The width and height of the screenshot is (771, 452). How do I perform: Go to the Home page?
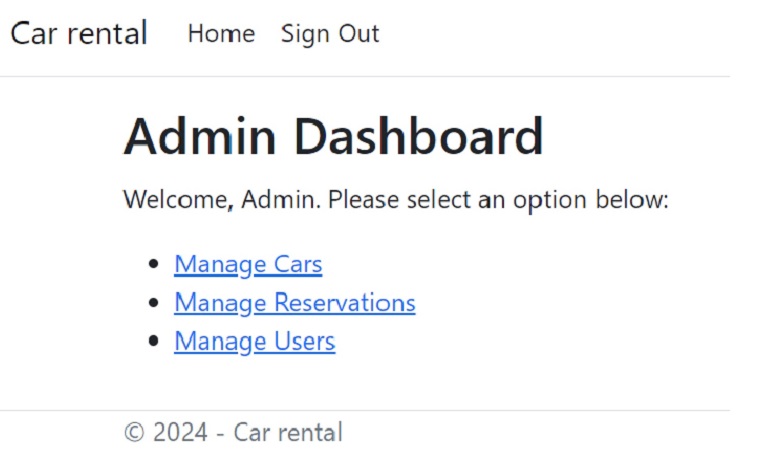(221, 34)
